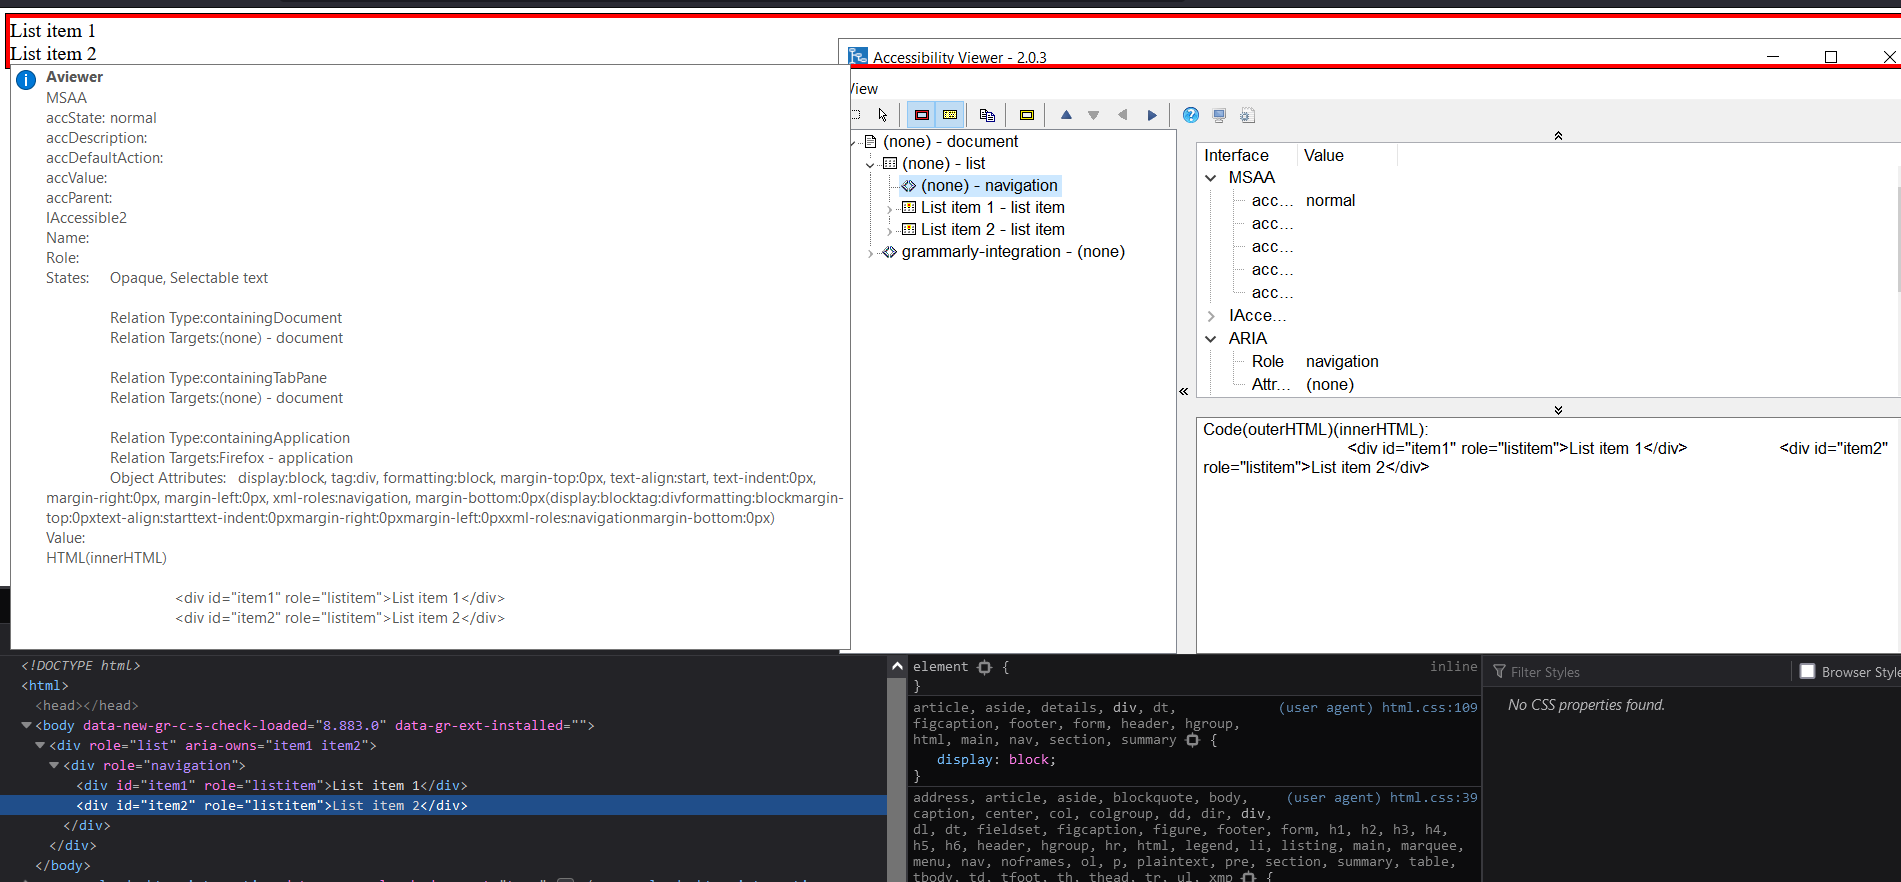Expand the IAcce... group in the properties panel
The height and width of the screenshot is (882, 1901).
pos(1211,316)
